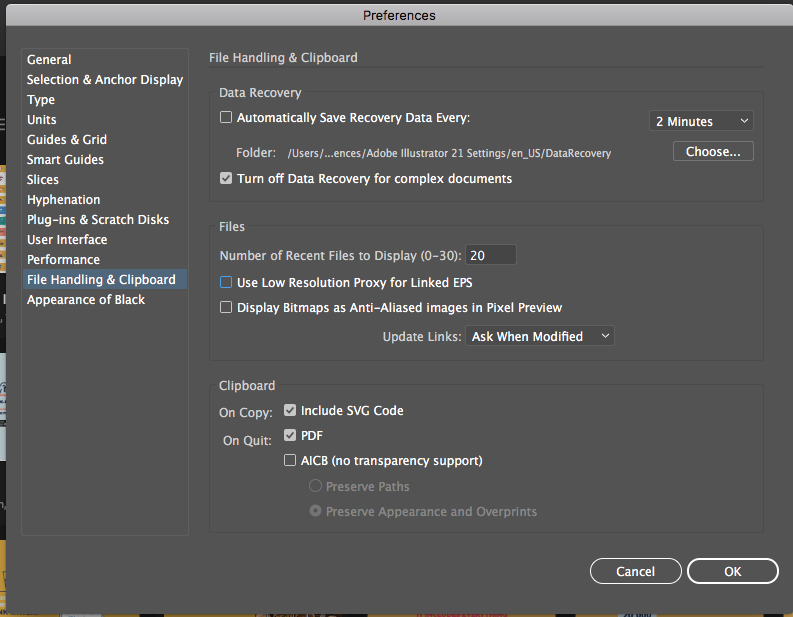Select Appearance of Black category
793x617 pixels.
click(86, 300)
